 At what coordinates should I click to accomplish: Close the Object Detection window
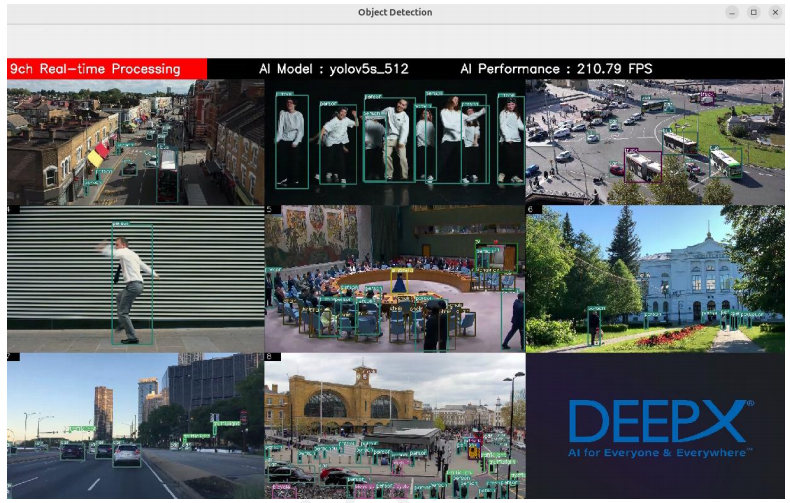tap(774, 12)
